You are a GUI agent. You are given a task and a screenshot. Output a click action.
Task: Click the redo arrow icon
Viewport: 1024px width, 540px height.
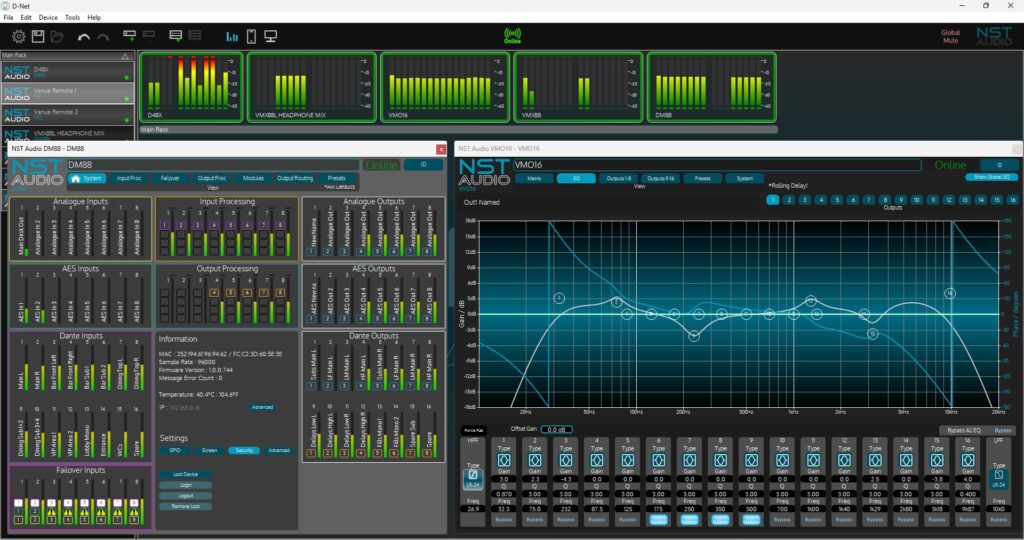[103, 37]
